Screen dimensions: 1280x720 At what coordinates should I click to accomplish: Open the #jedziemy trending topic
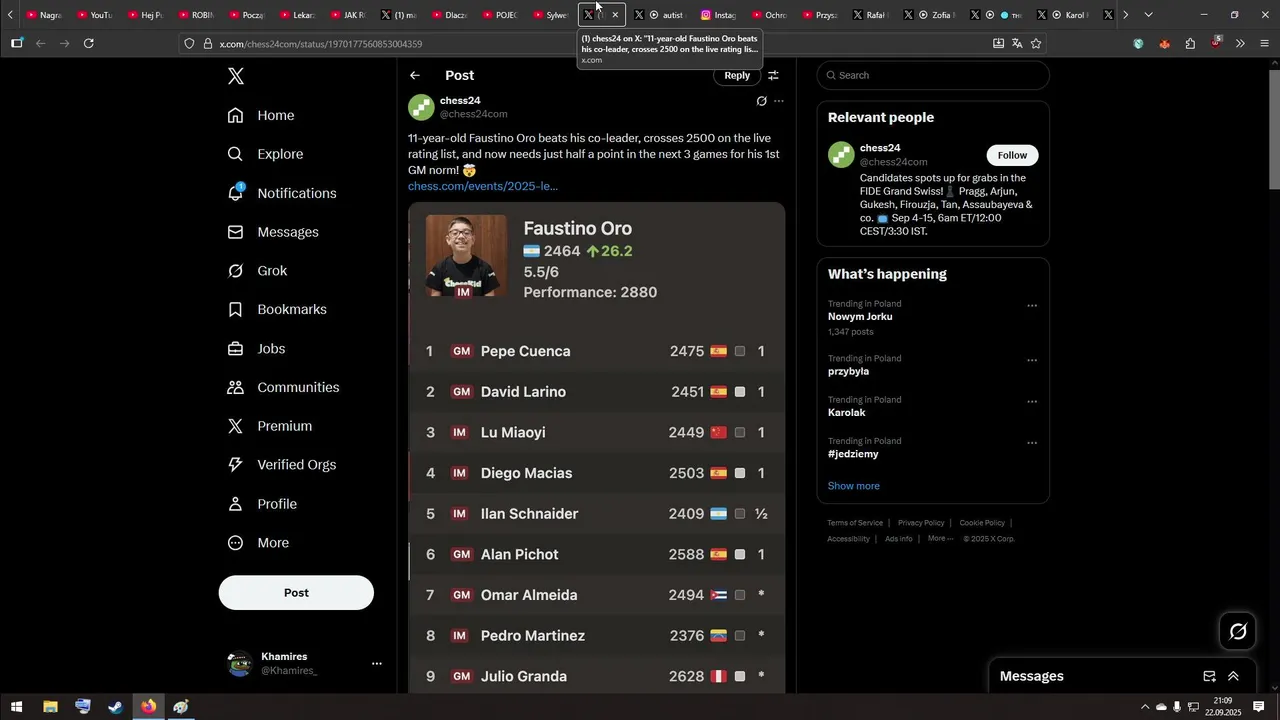853,454
